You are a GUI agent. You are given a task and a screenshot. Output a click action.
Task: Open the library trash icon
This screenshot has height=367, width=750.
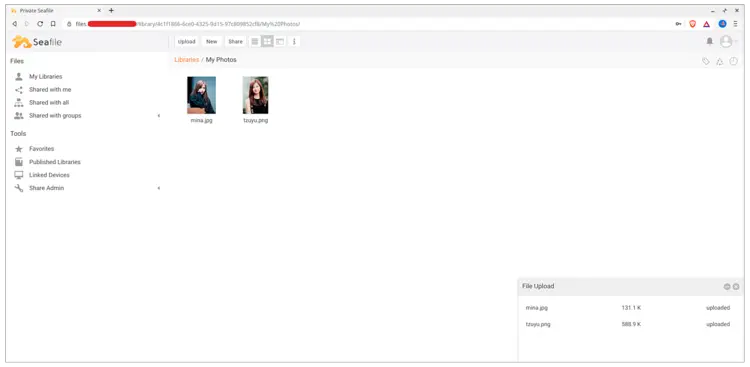click(719, 61)
